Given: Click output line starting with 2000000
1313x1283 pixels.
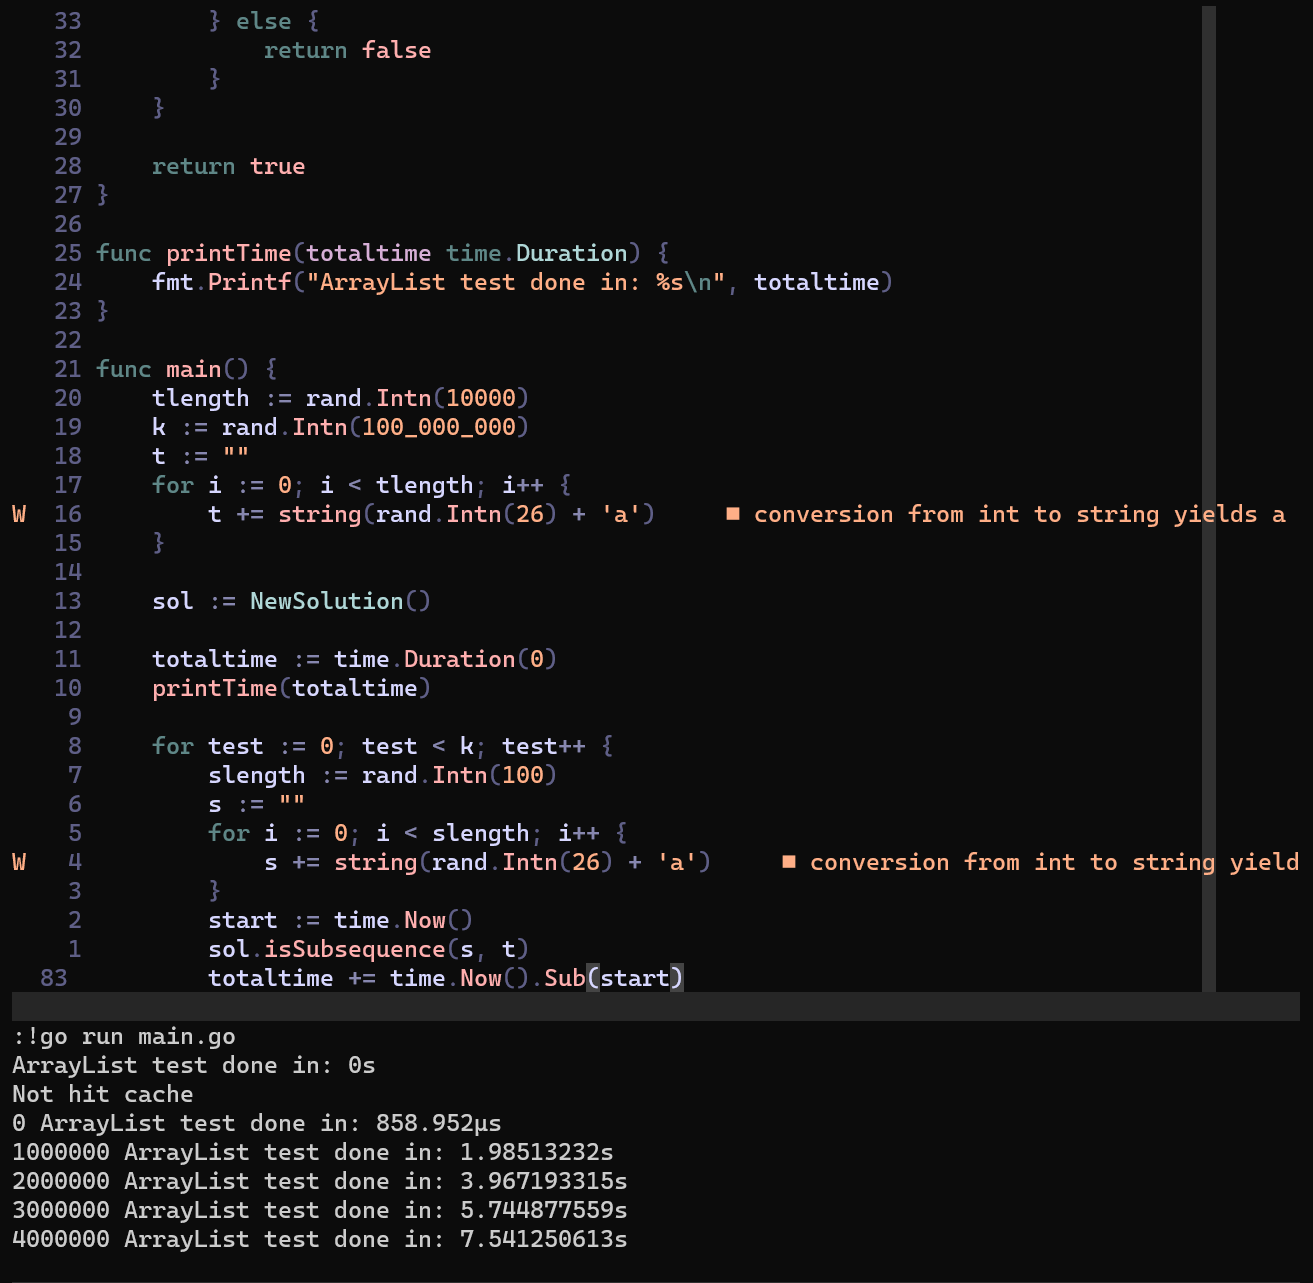Looking at the screenshot, I should click(x=320, y=1182).
